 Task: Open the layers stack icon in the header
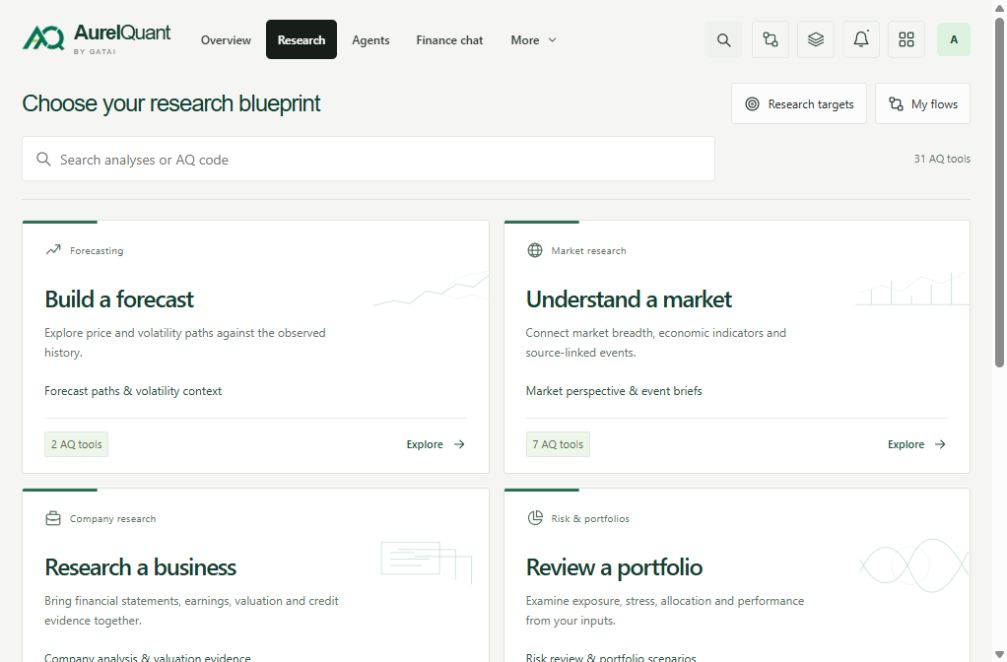[x=816, y=40]
